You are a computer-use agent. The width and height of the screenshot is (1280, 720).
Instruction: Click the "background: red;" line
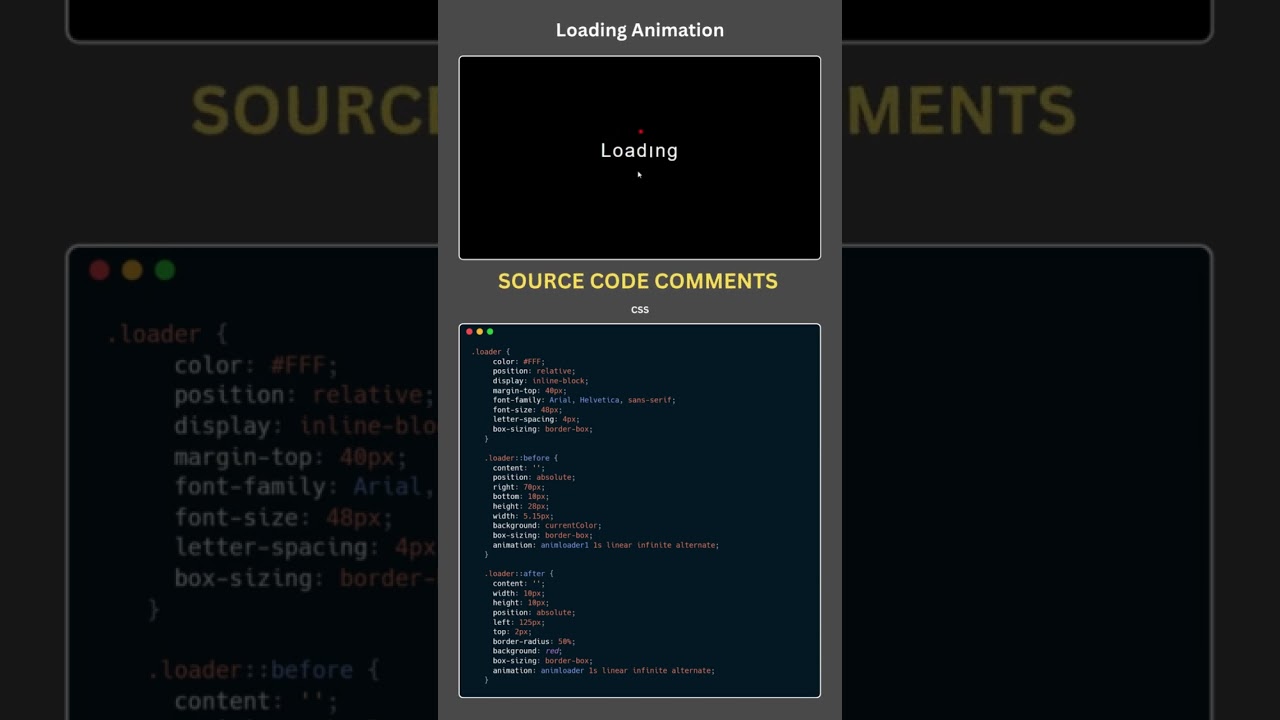[527, 651]
